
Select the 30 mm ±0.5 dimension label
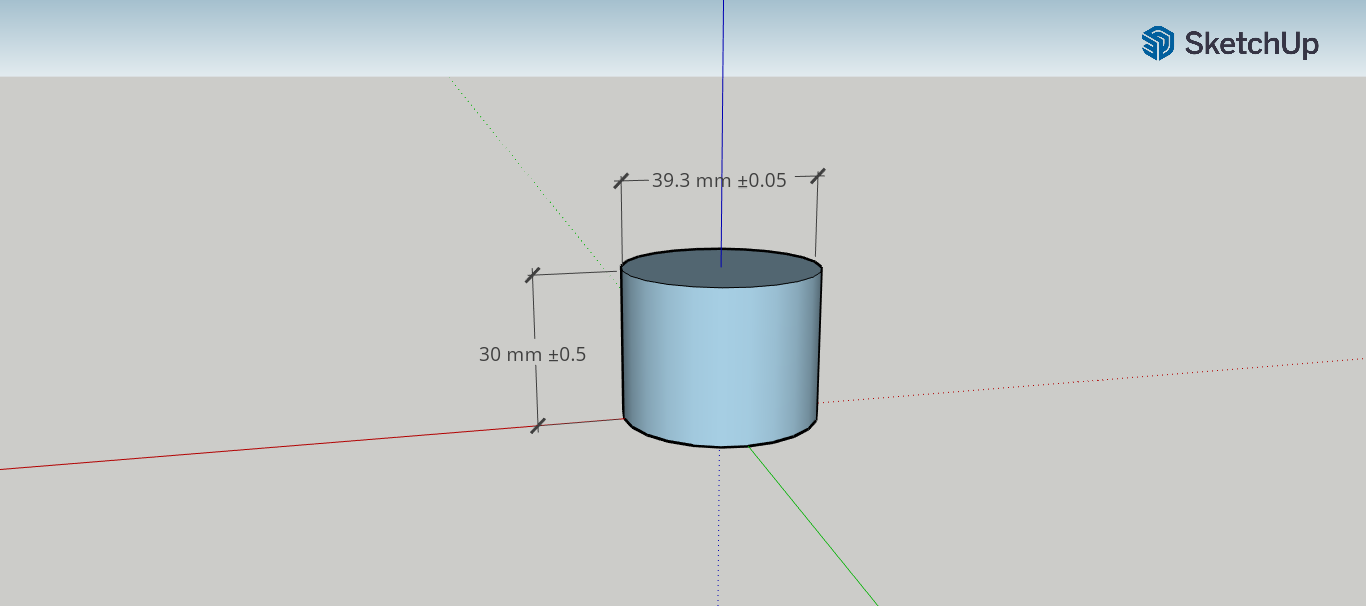tap(532, 354)
